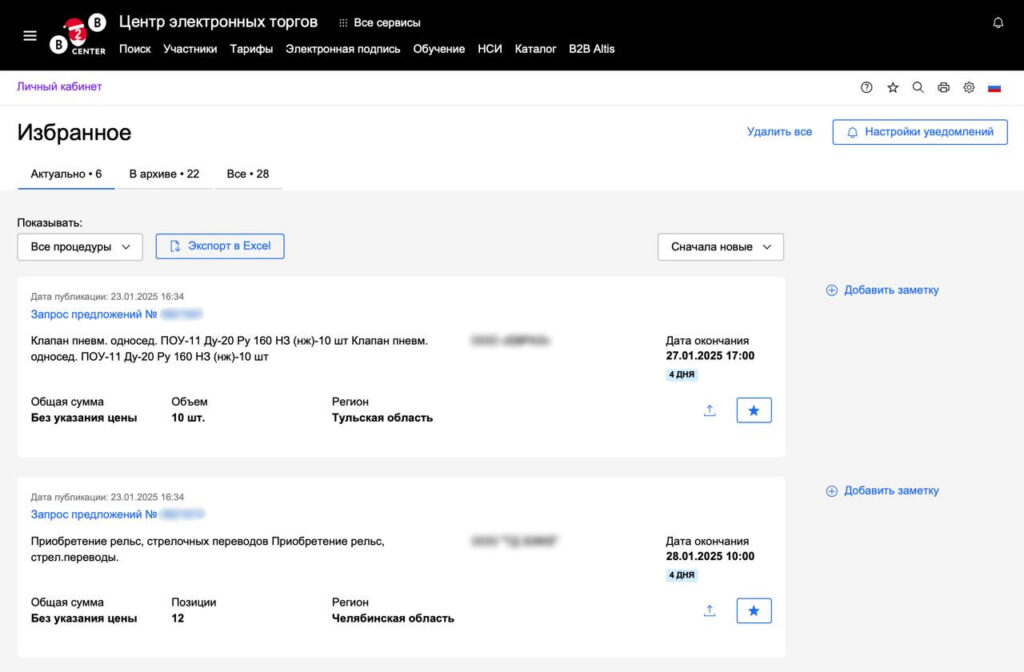Click the favorites star icon in toolbar

(892, 88)
